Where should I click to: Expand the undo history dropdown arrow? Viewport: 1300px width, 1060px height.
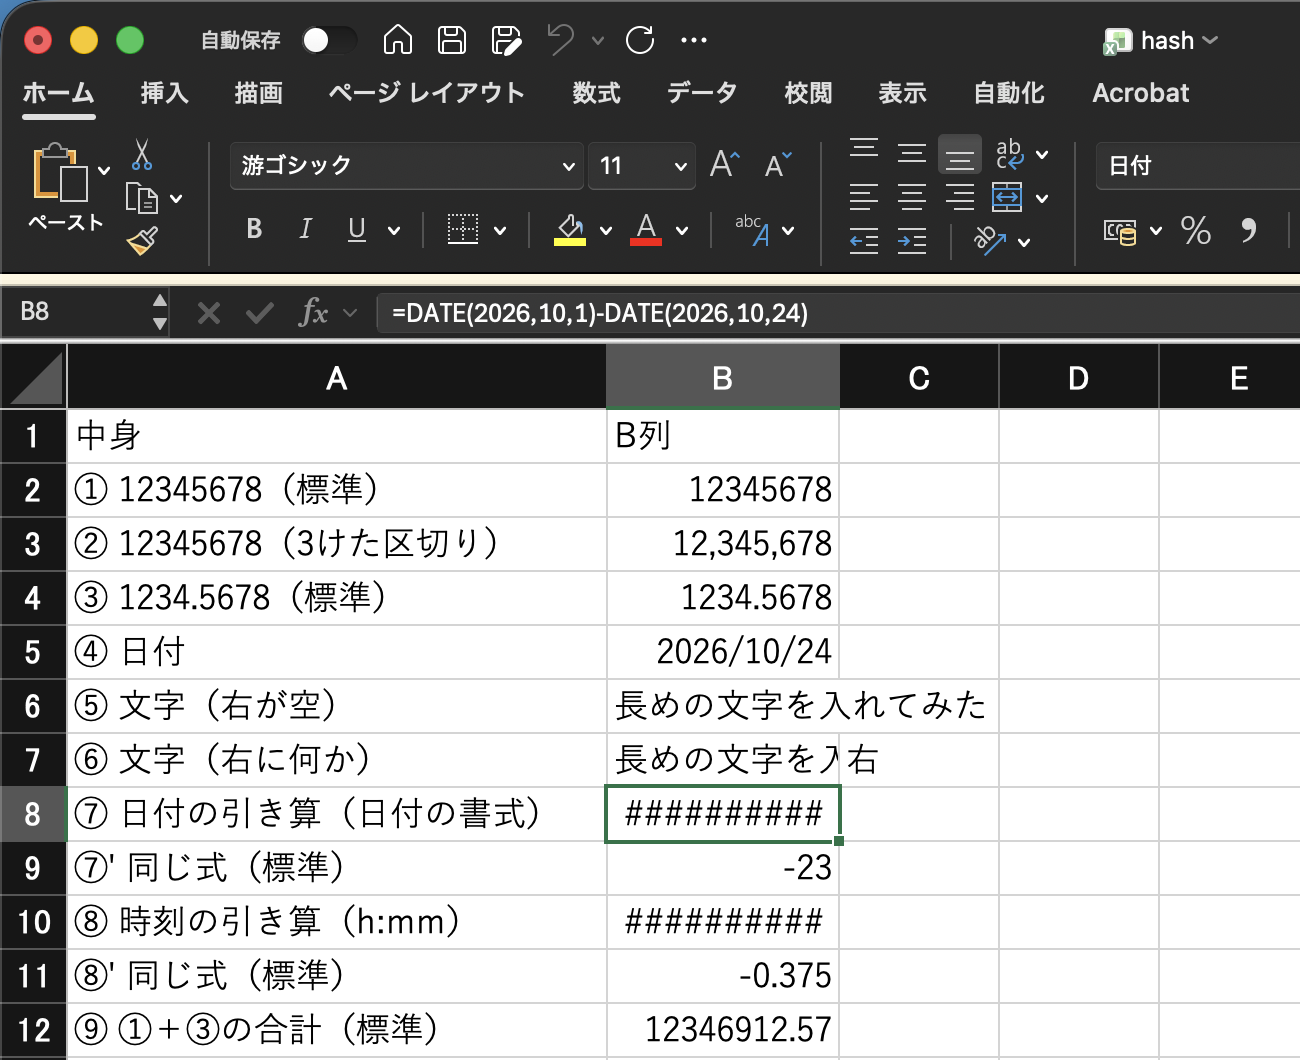click(x=598, y=41)
